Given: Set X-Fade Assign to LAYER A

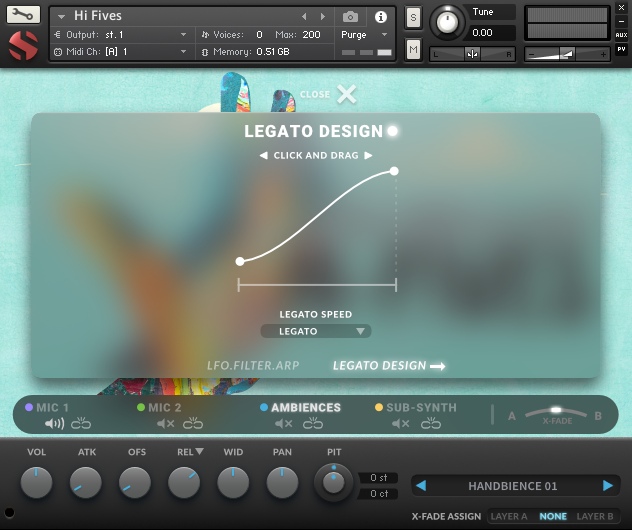Looking at the screenshot, I should pyautogui.click(x=509, y=516).
